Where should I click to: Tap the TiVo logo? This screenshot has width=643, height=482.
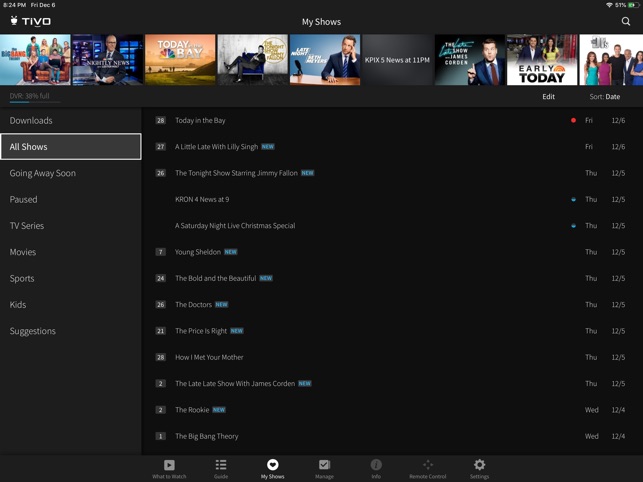(30, 21)
